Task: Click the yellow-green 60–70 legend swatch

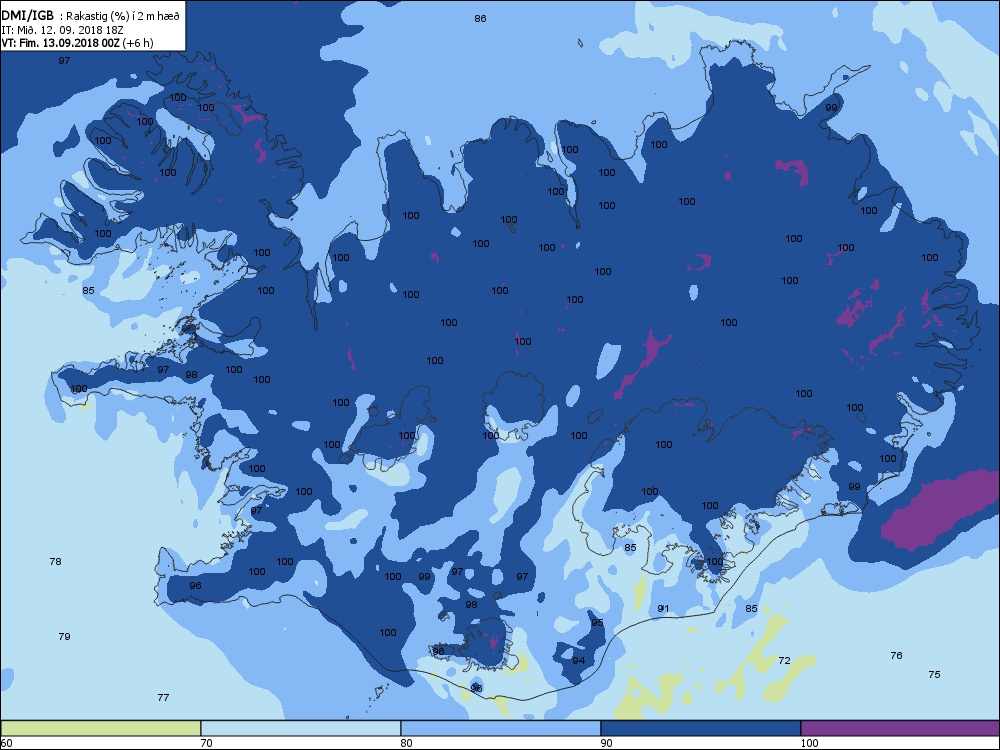Action: (101, 728)
